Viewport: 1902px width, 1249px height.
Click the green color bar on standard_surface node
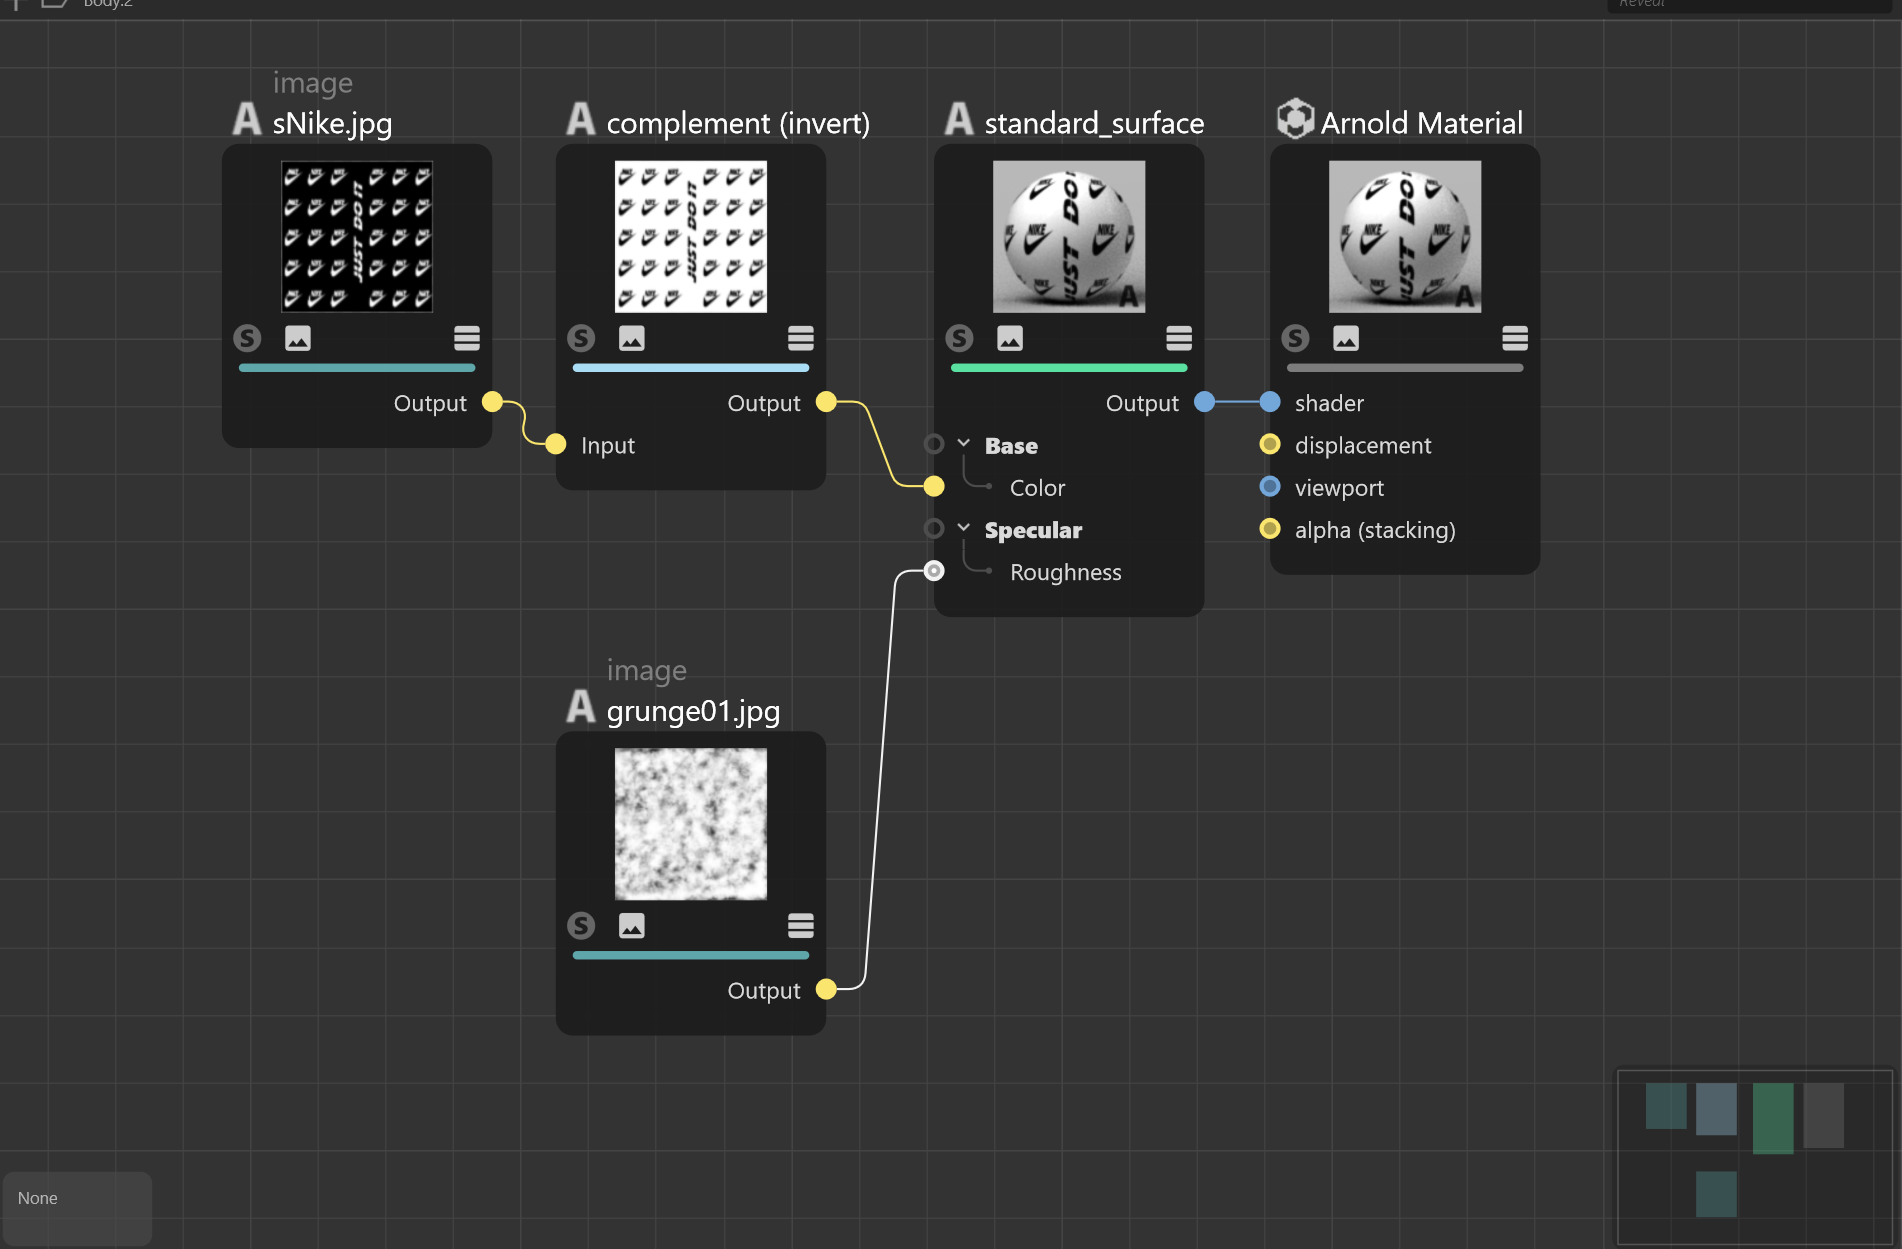[x=1069, y=368]
